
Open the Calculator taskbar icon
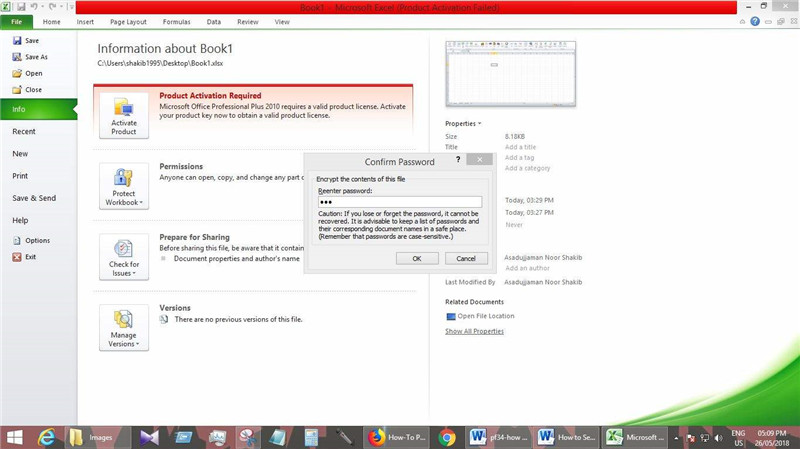[311, 437]
